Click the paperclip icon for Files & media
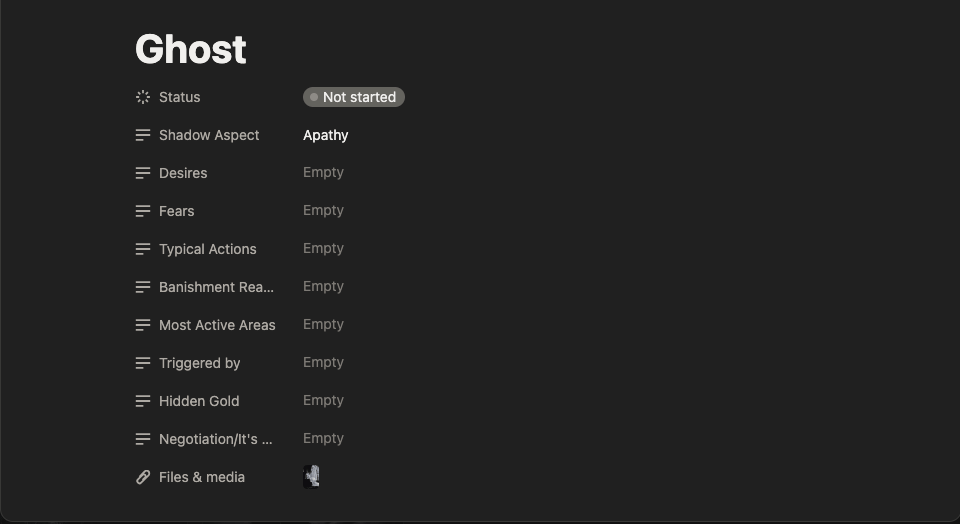Image resolution: width=960 pixels, height=524 pixels. (143, 477)
